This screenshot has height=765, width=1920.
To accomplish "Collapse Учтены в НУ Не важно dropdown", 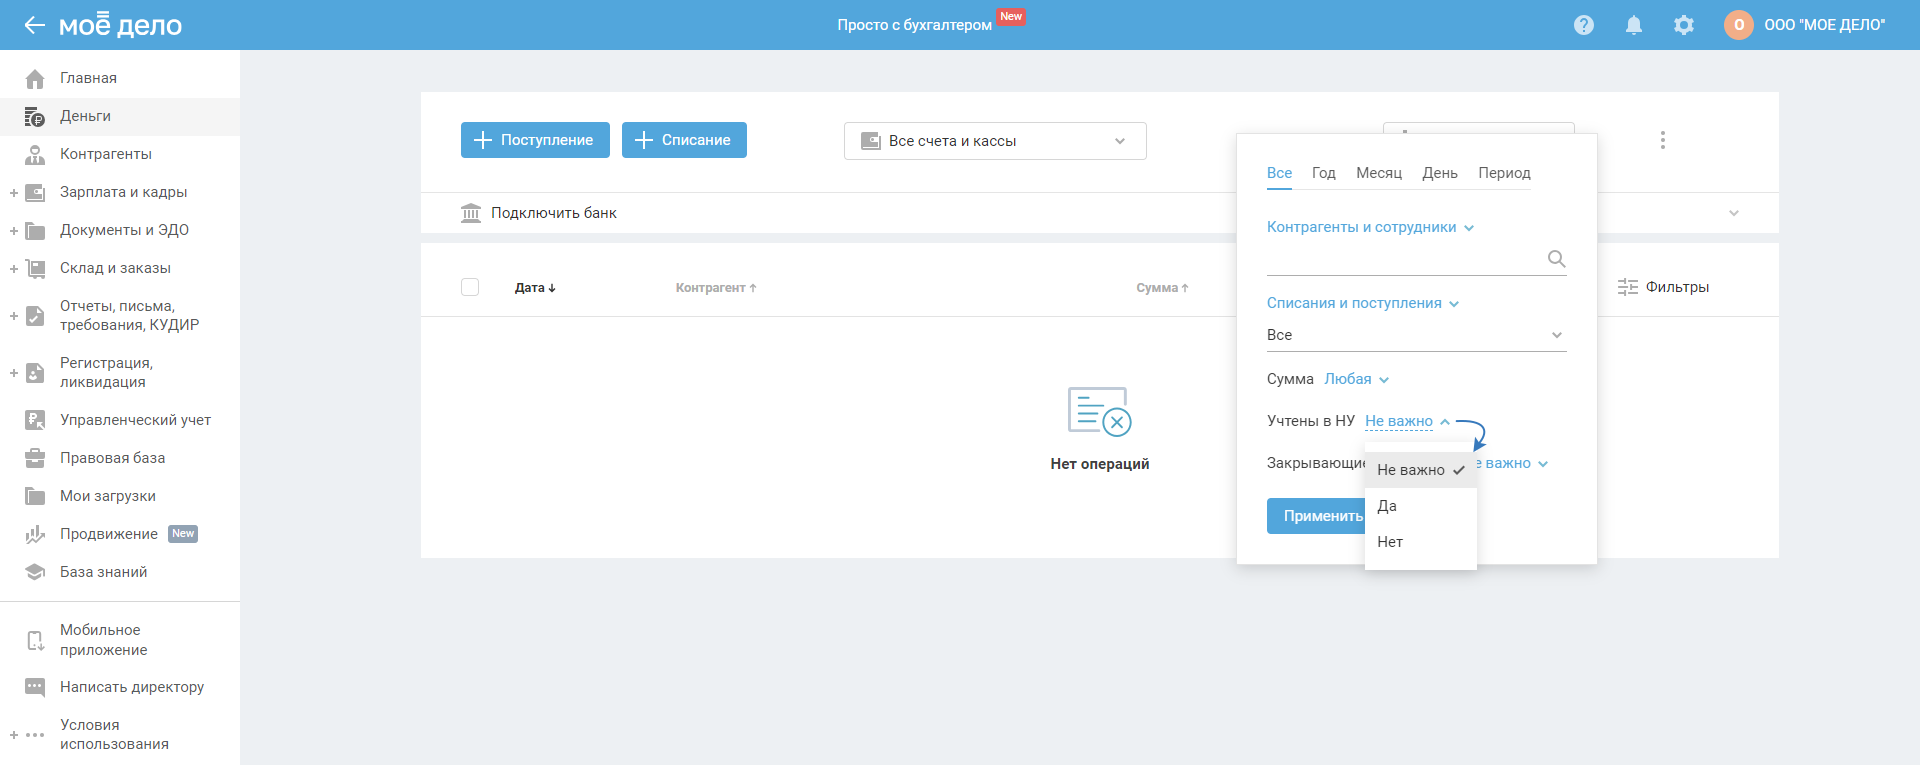I will coord(1408,421).
